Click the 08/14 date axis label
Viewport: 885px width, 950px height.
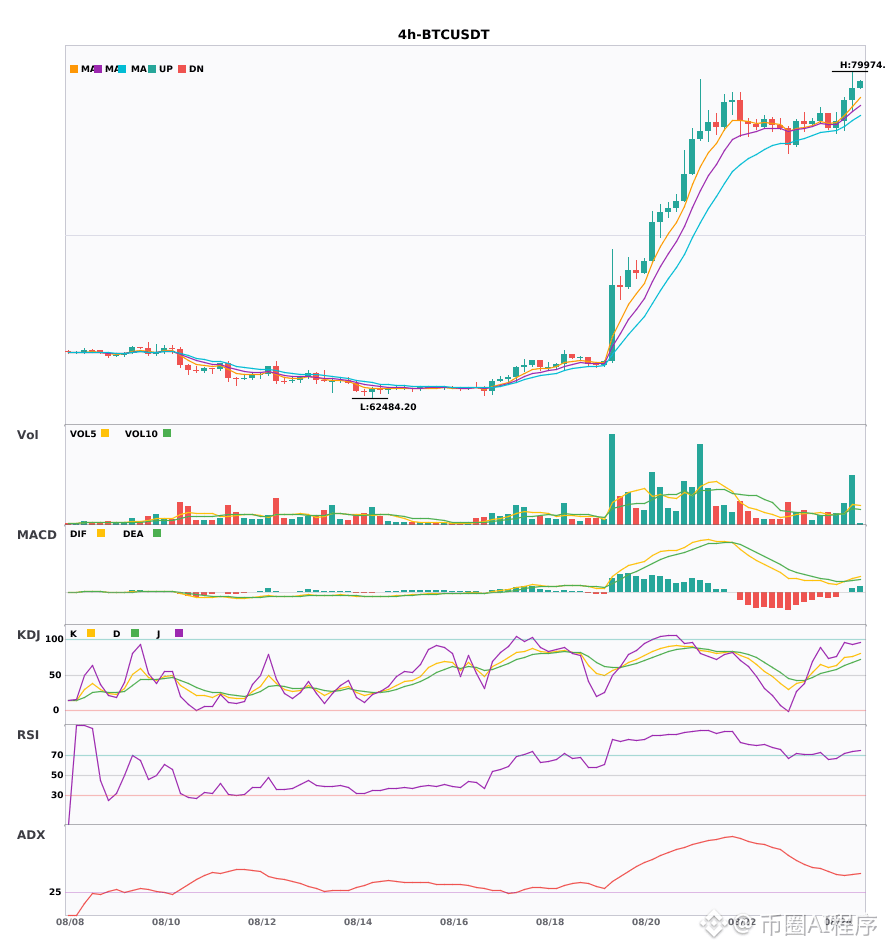(358, 922)
